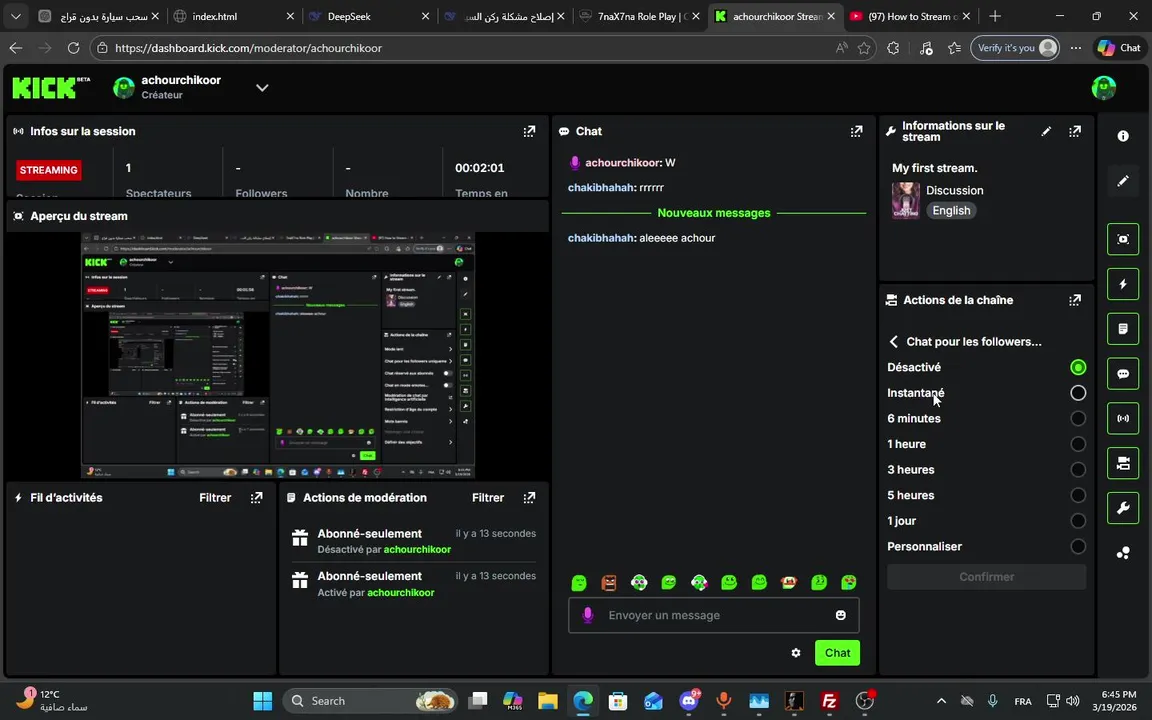Insert the crying heart-eyes emote at row end

pyautogui.click(x=849, y=582)
